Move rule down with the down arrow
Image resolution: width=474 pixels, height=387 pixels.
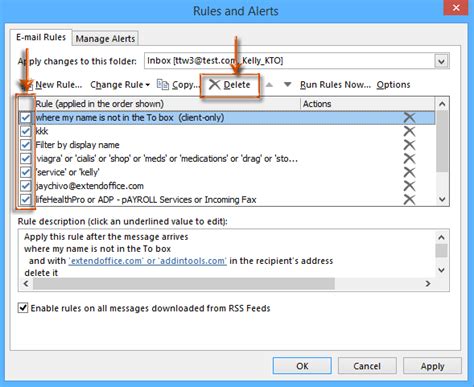[x=288, y=85]
